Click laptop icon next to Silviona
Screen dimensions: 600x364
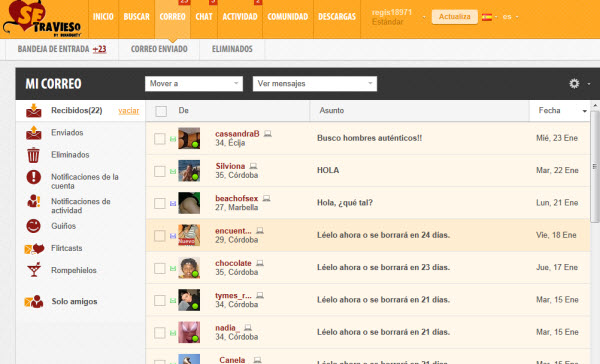point(253,166)
